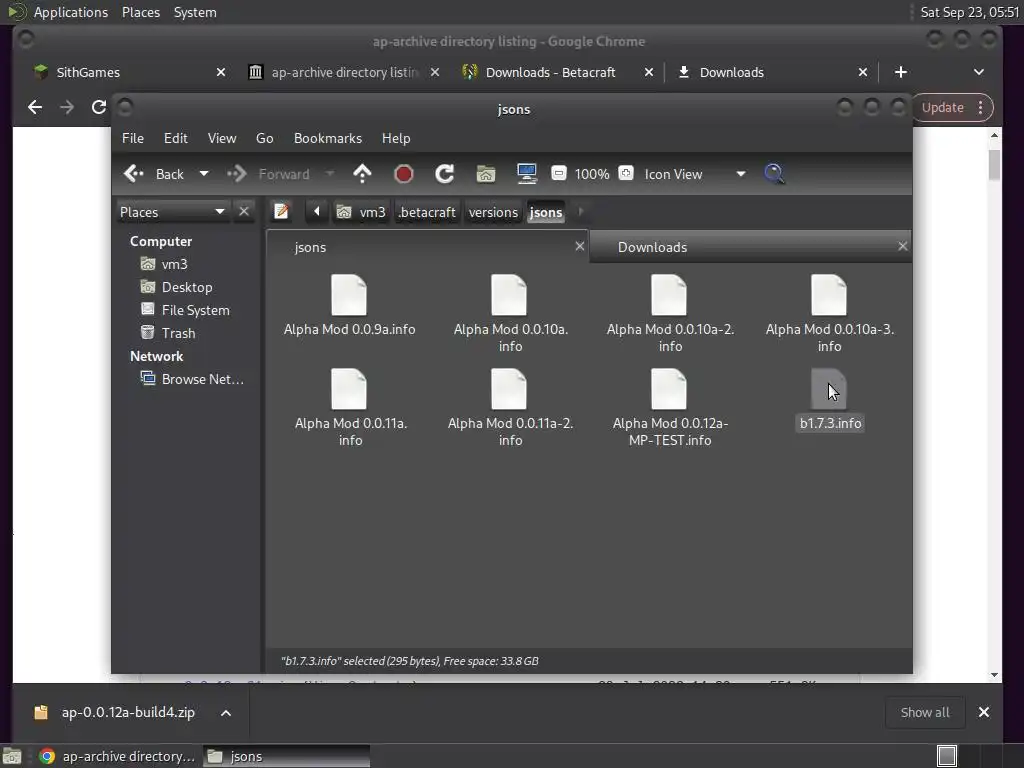1024x768 pixels.
Task: Navigate to .betacraft in path bar
Action: (427, 212)
